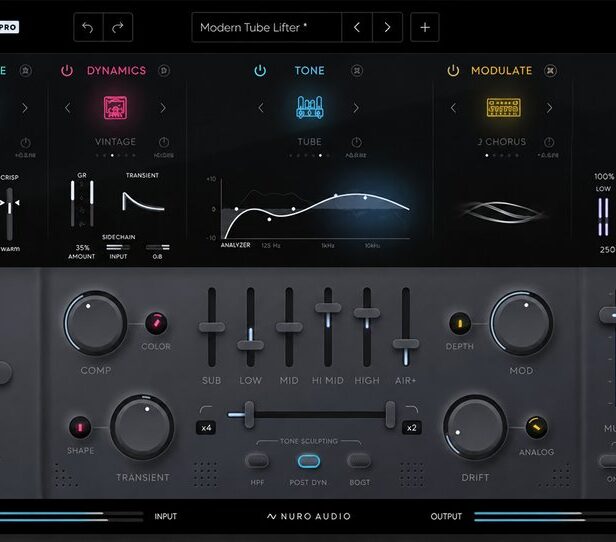This screenshot has width=616, height=542.
Task: Click the Nuro Audio logo
Action: click(x=308, y=516)
